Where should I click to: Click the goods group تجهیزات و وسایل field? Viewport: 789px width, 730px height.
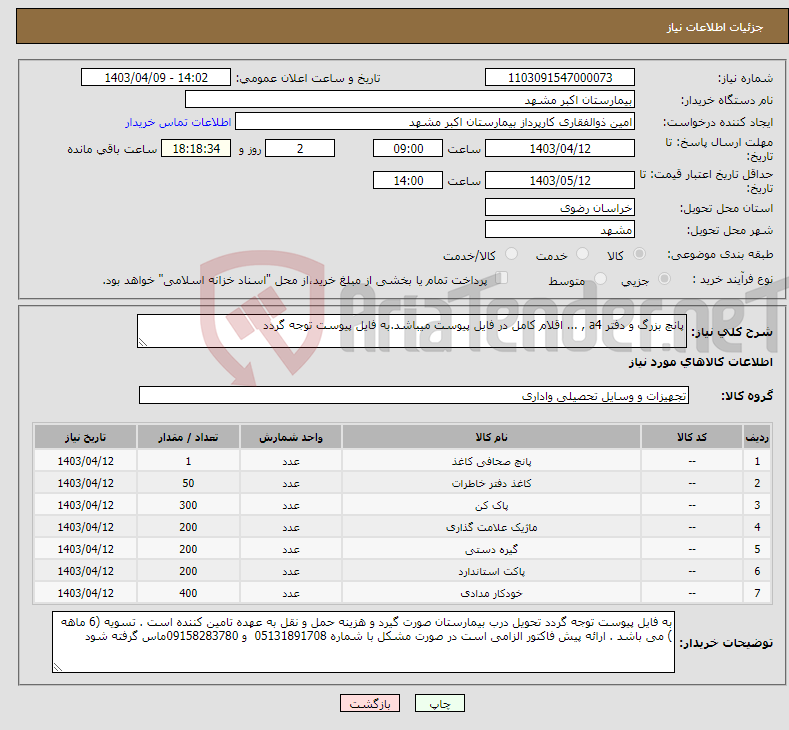coord(414,395)
